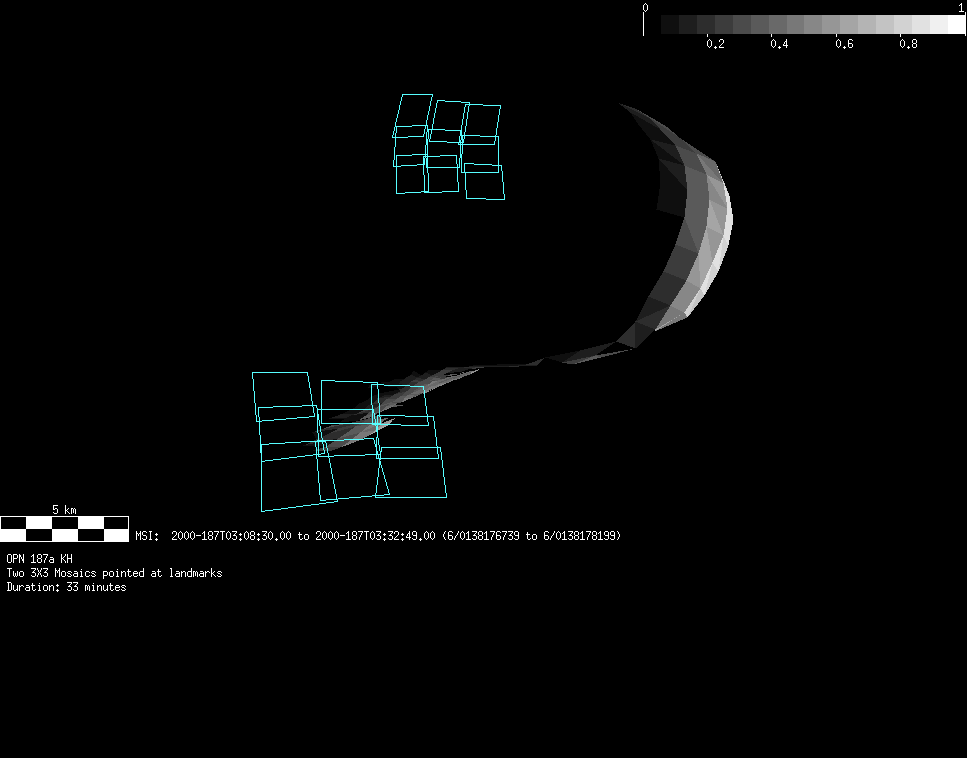Screen dimensions: 967x758
Task: Click the 1 label at colorbar right end
Action: (x=961, y=8)
